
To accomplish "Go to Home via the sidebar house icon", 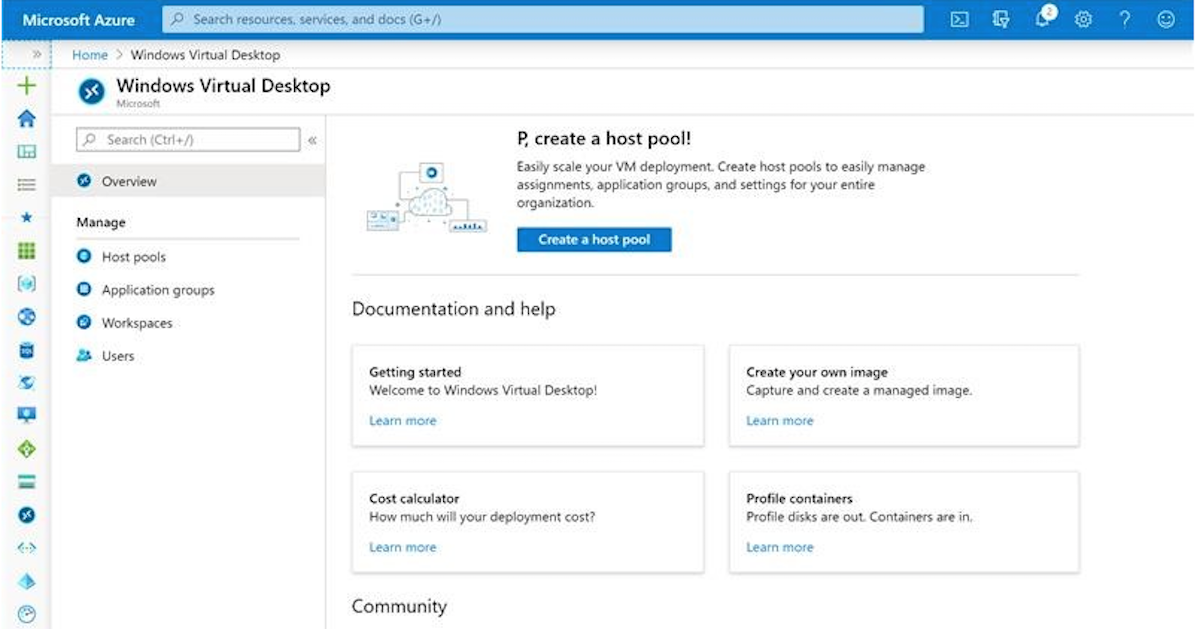I will pyautogui.click(x=27, y=119).
